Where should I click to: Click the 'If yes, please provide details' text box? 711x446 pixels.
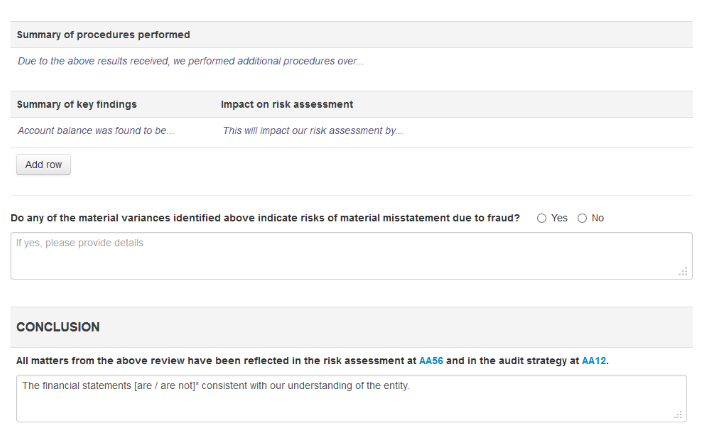tap(350, 256)
